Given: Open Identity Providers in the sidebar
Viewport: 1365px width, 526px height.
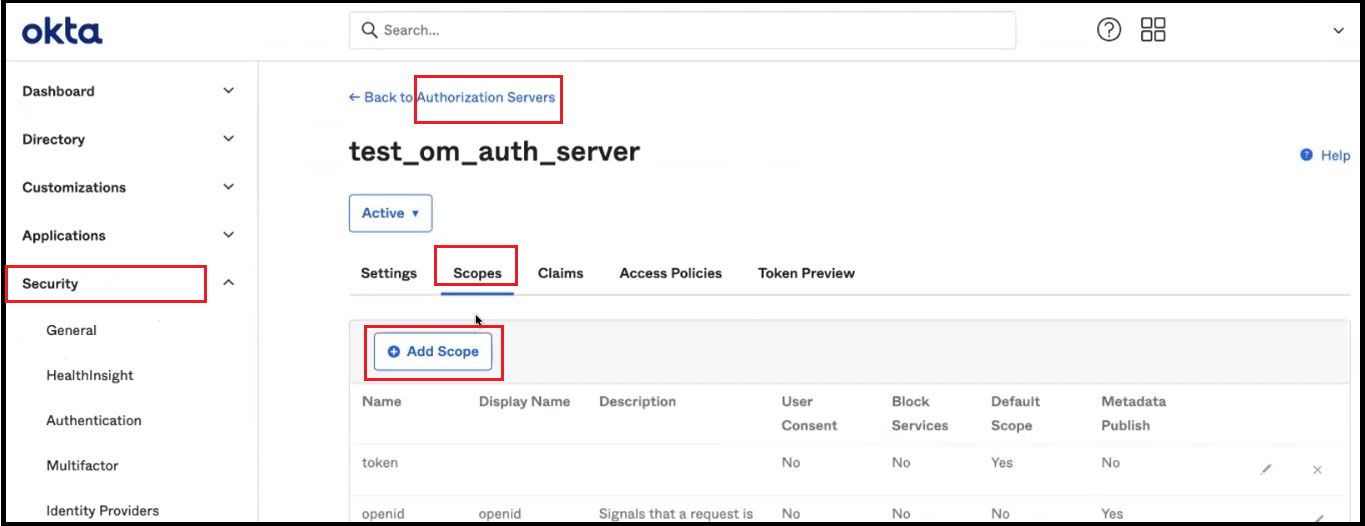Looking at the screenshot, I should (102, 510).
